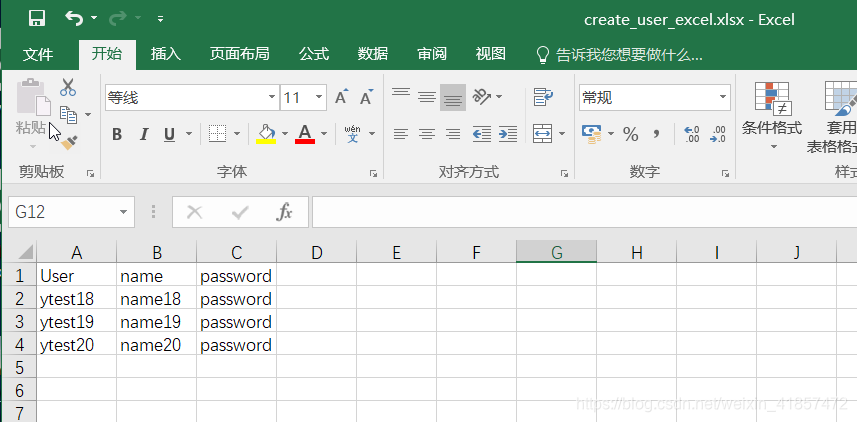Viewport: 857px width, 422px height.
Task: Open the 条件格式 conditional formatting button
Action: click(x=772, y=116)
